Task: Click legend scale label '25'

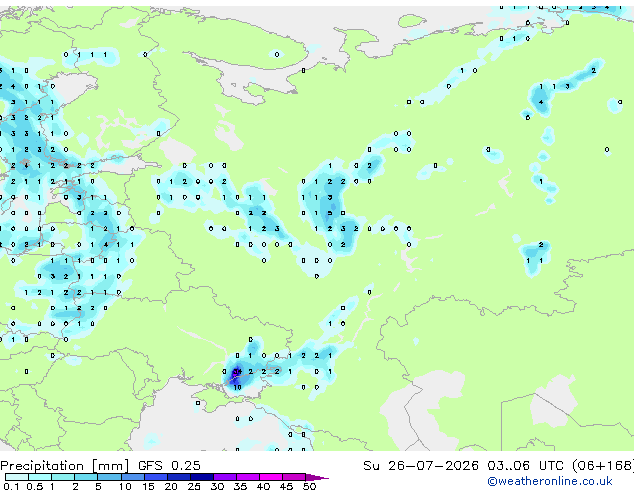Action: click(194, 486)
